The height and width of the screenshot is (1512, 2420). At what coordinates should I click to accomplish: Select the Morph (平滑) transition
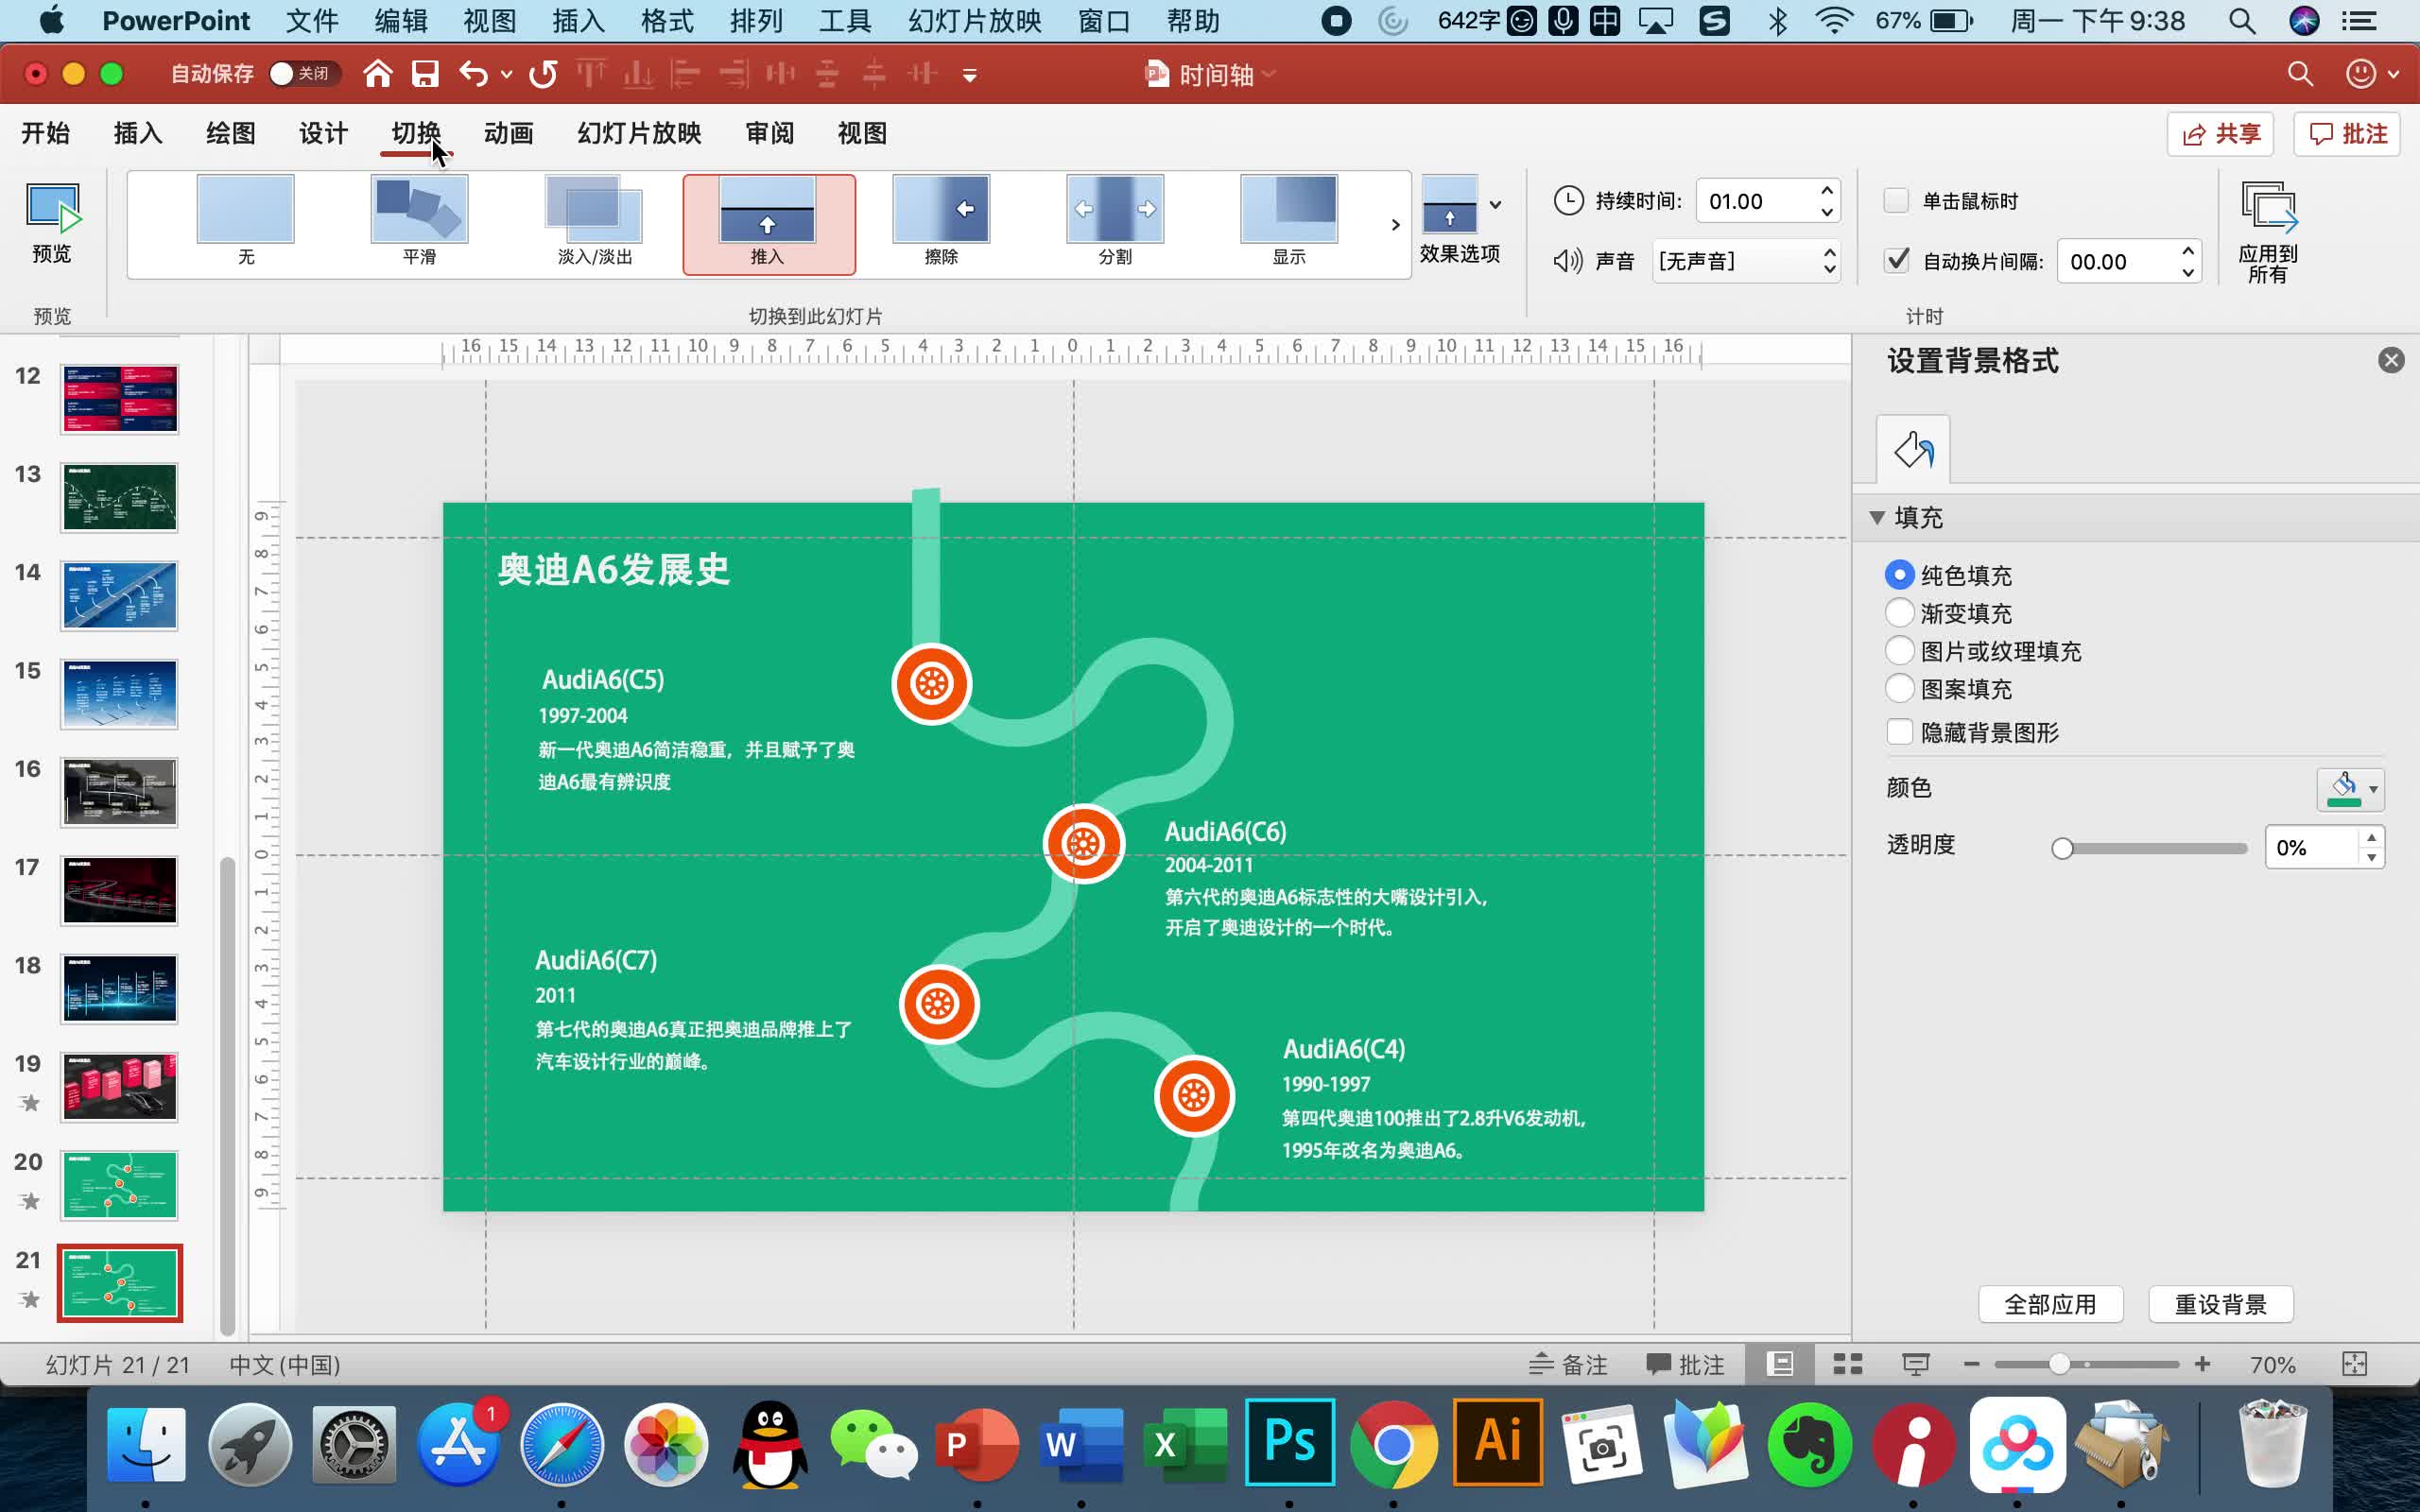[x=419, y=222]
